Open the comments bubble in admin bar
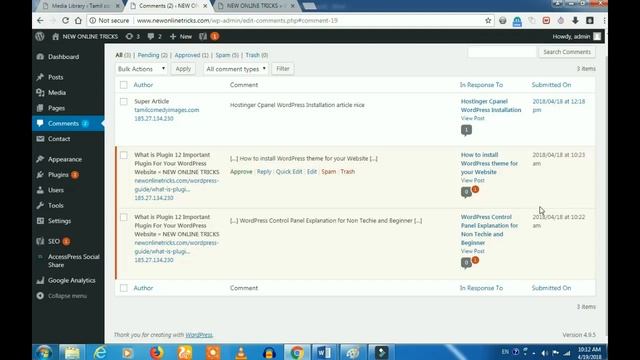 (154, 36)
